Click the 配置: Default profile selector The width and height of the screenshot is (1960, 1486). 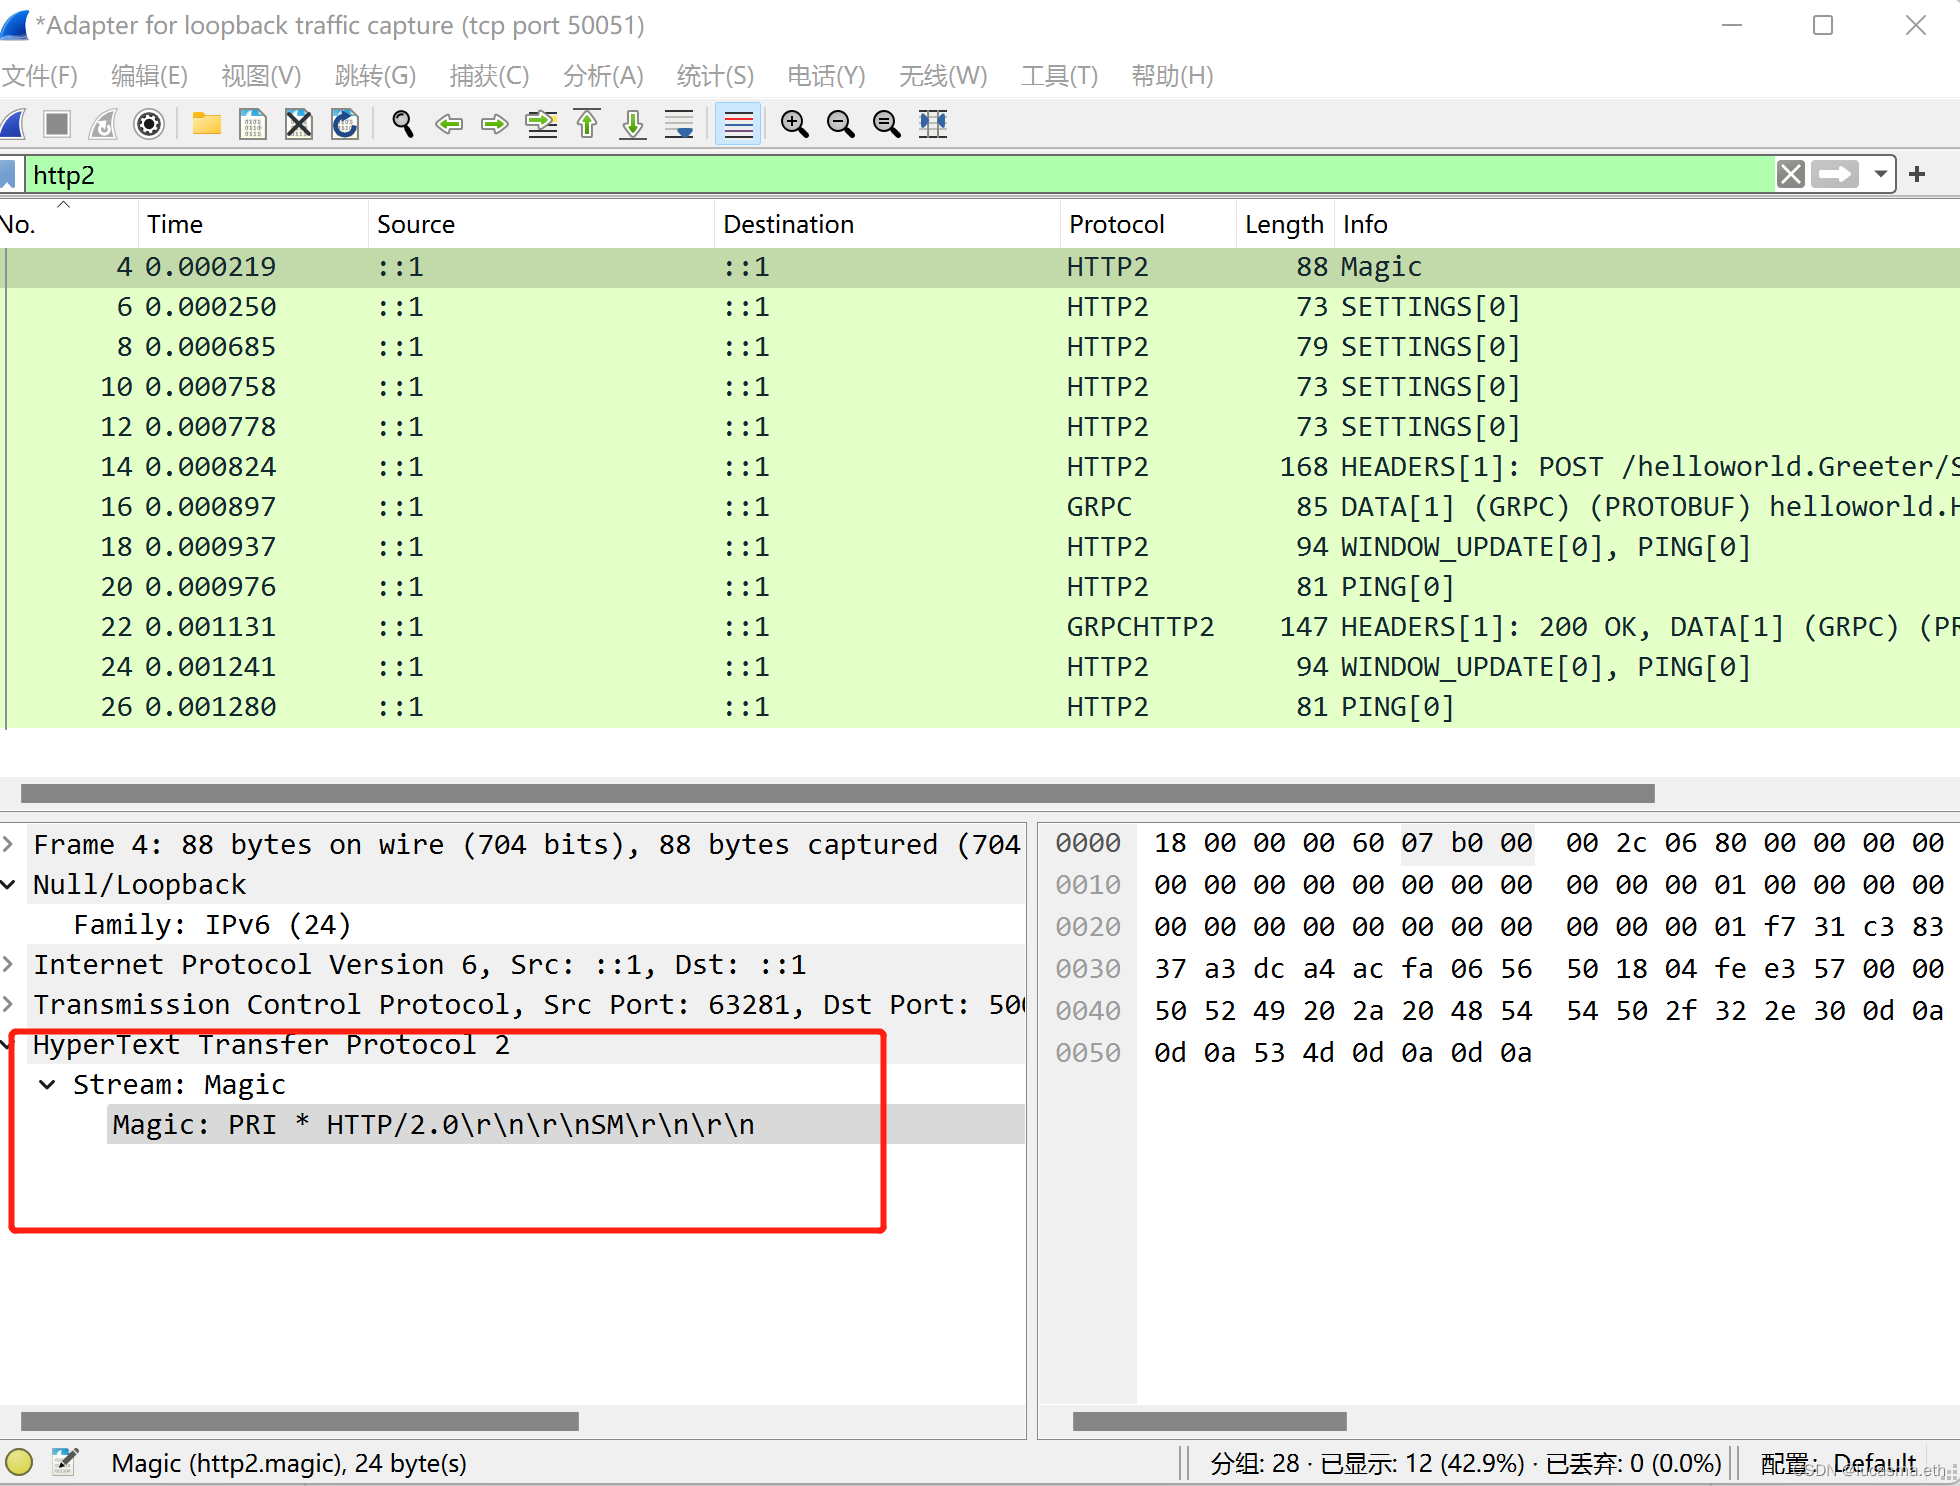1838,1464
